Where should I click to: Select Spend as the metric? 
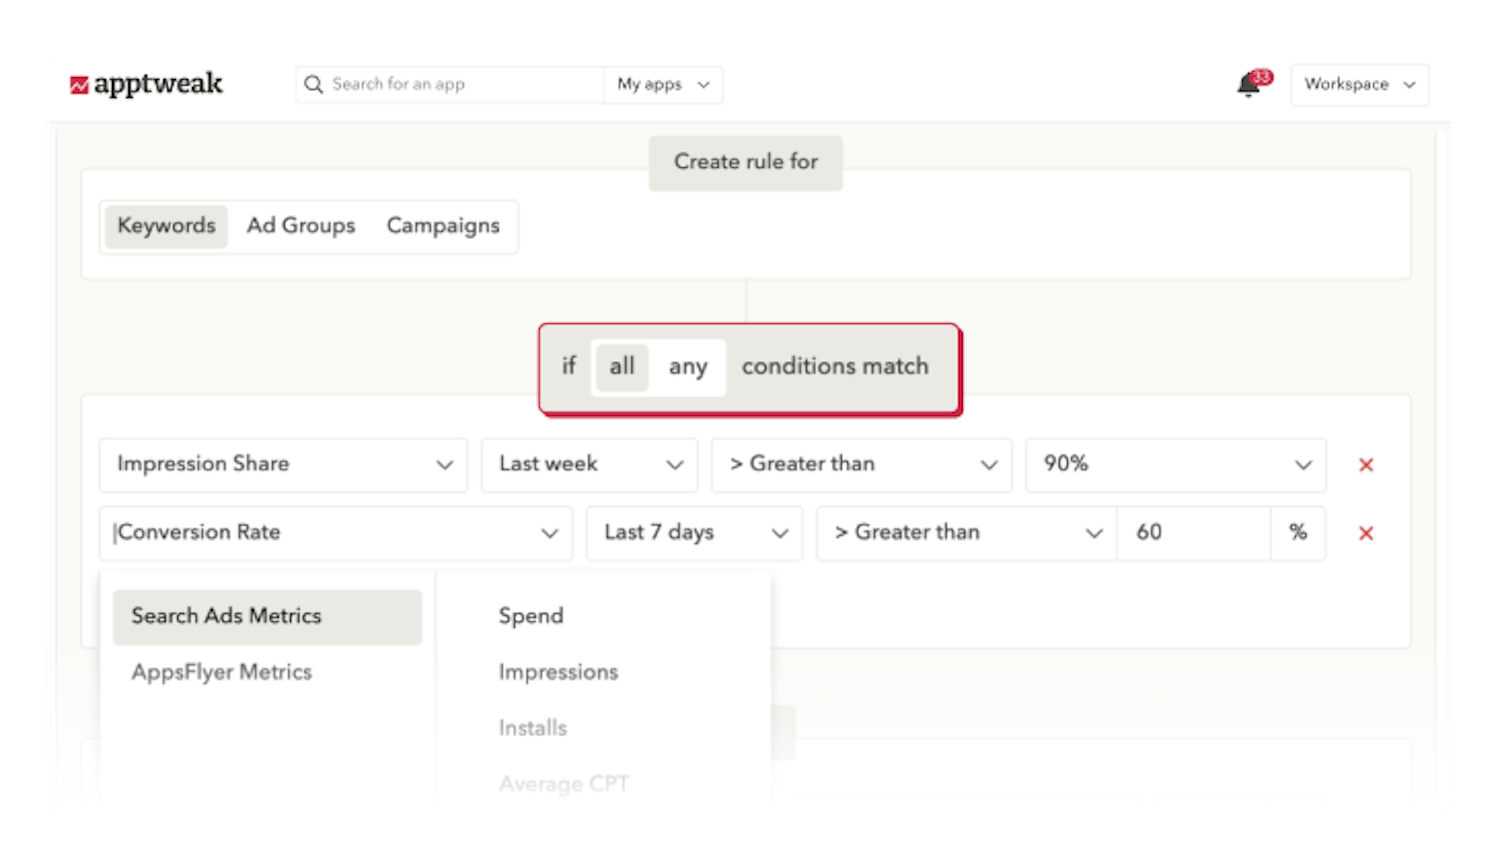531,616
